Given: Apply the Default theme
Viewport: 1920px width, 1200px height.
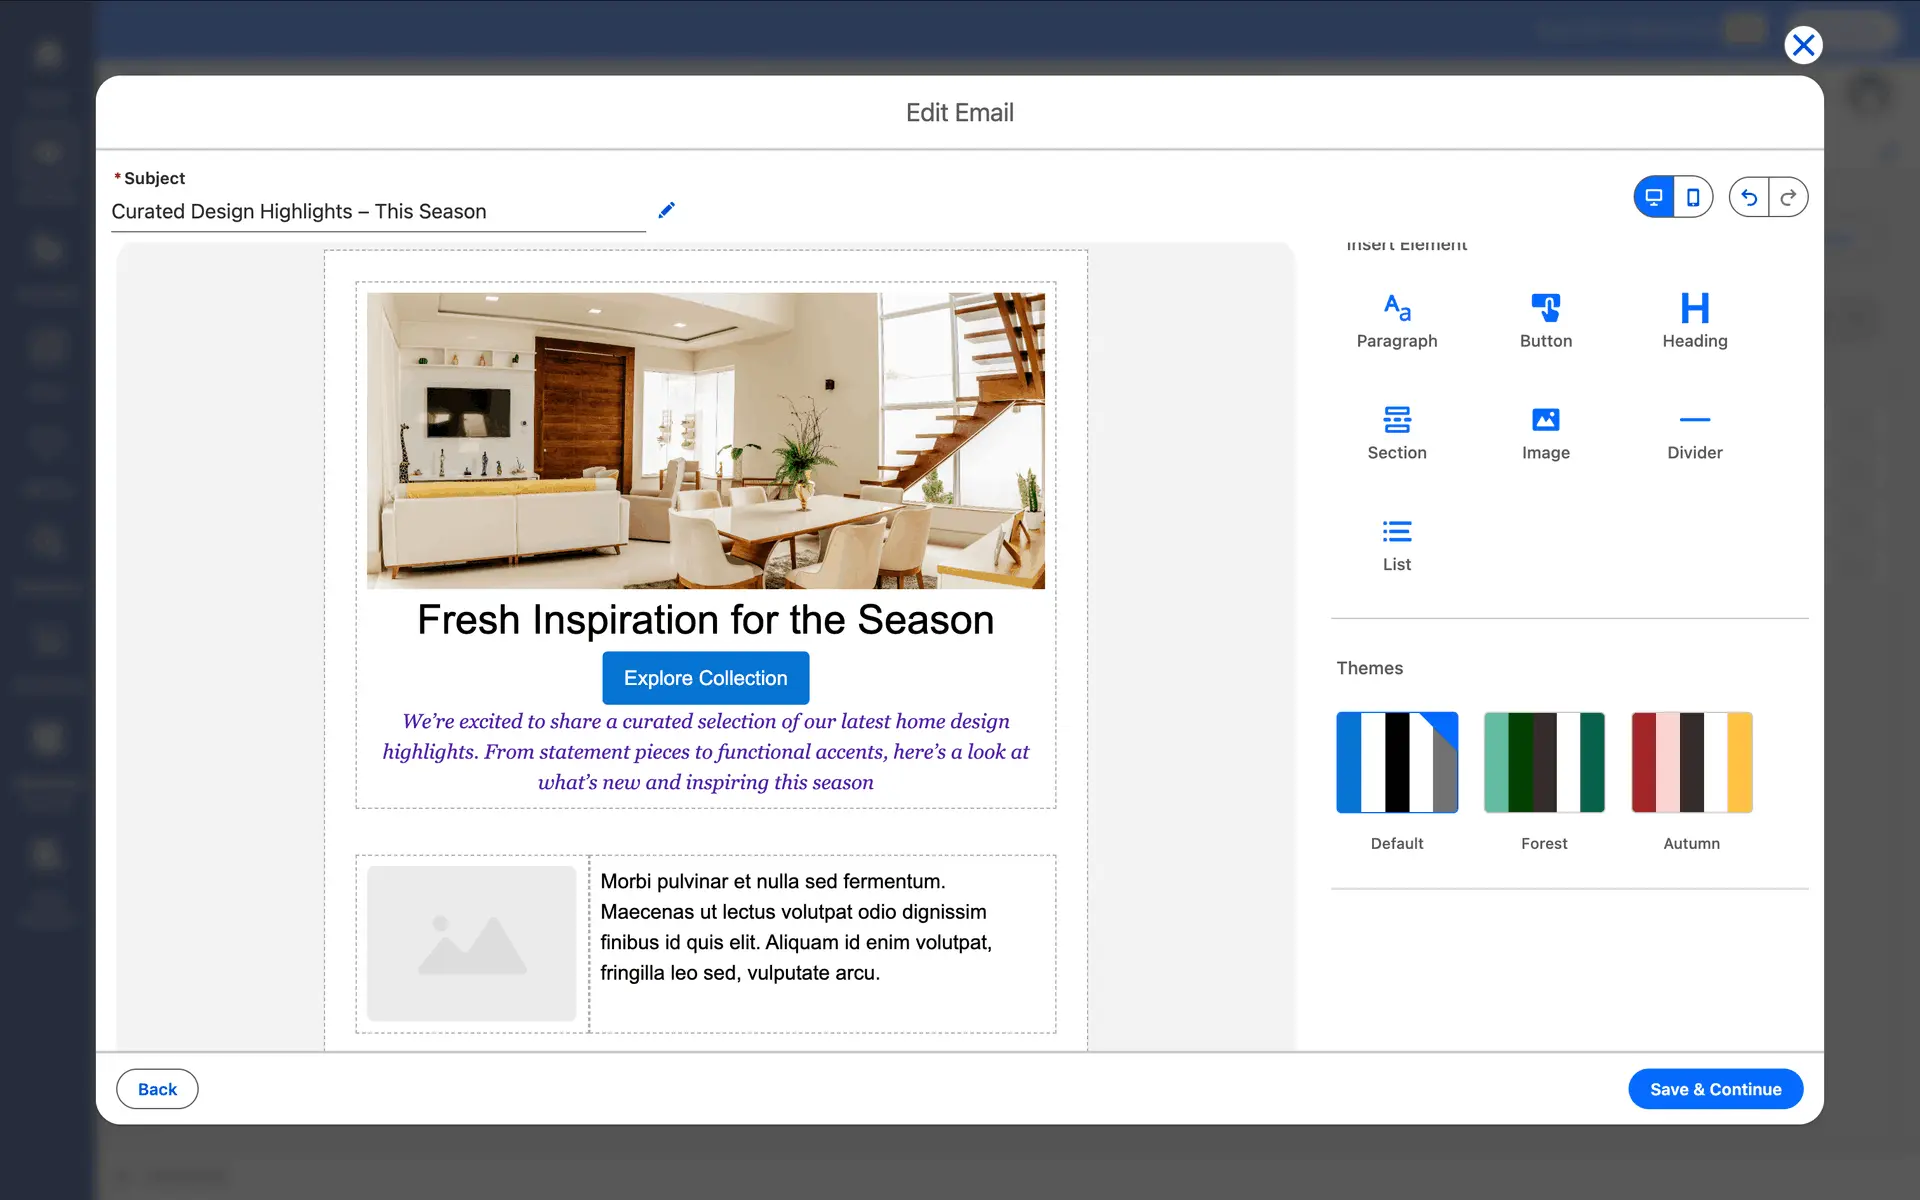Looking at the screenshot, I should coord(1396,762).
